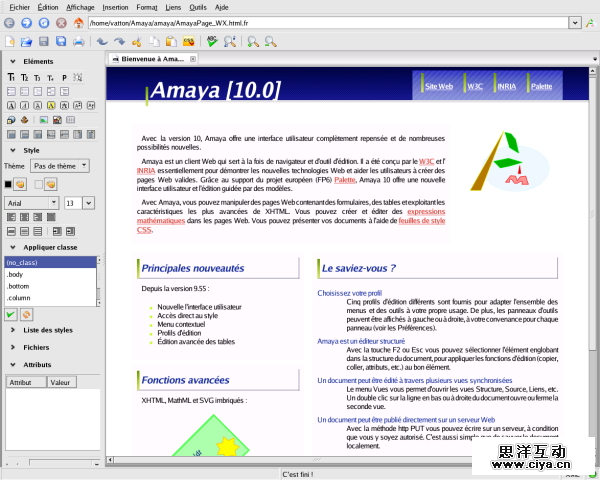Expand the Fichiers panel
600x480 pixels.
13,347
